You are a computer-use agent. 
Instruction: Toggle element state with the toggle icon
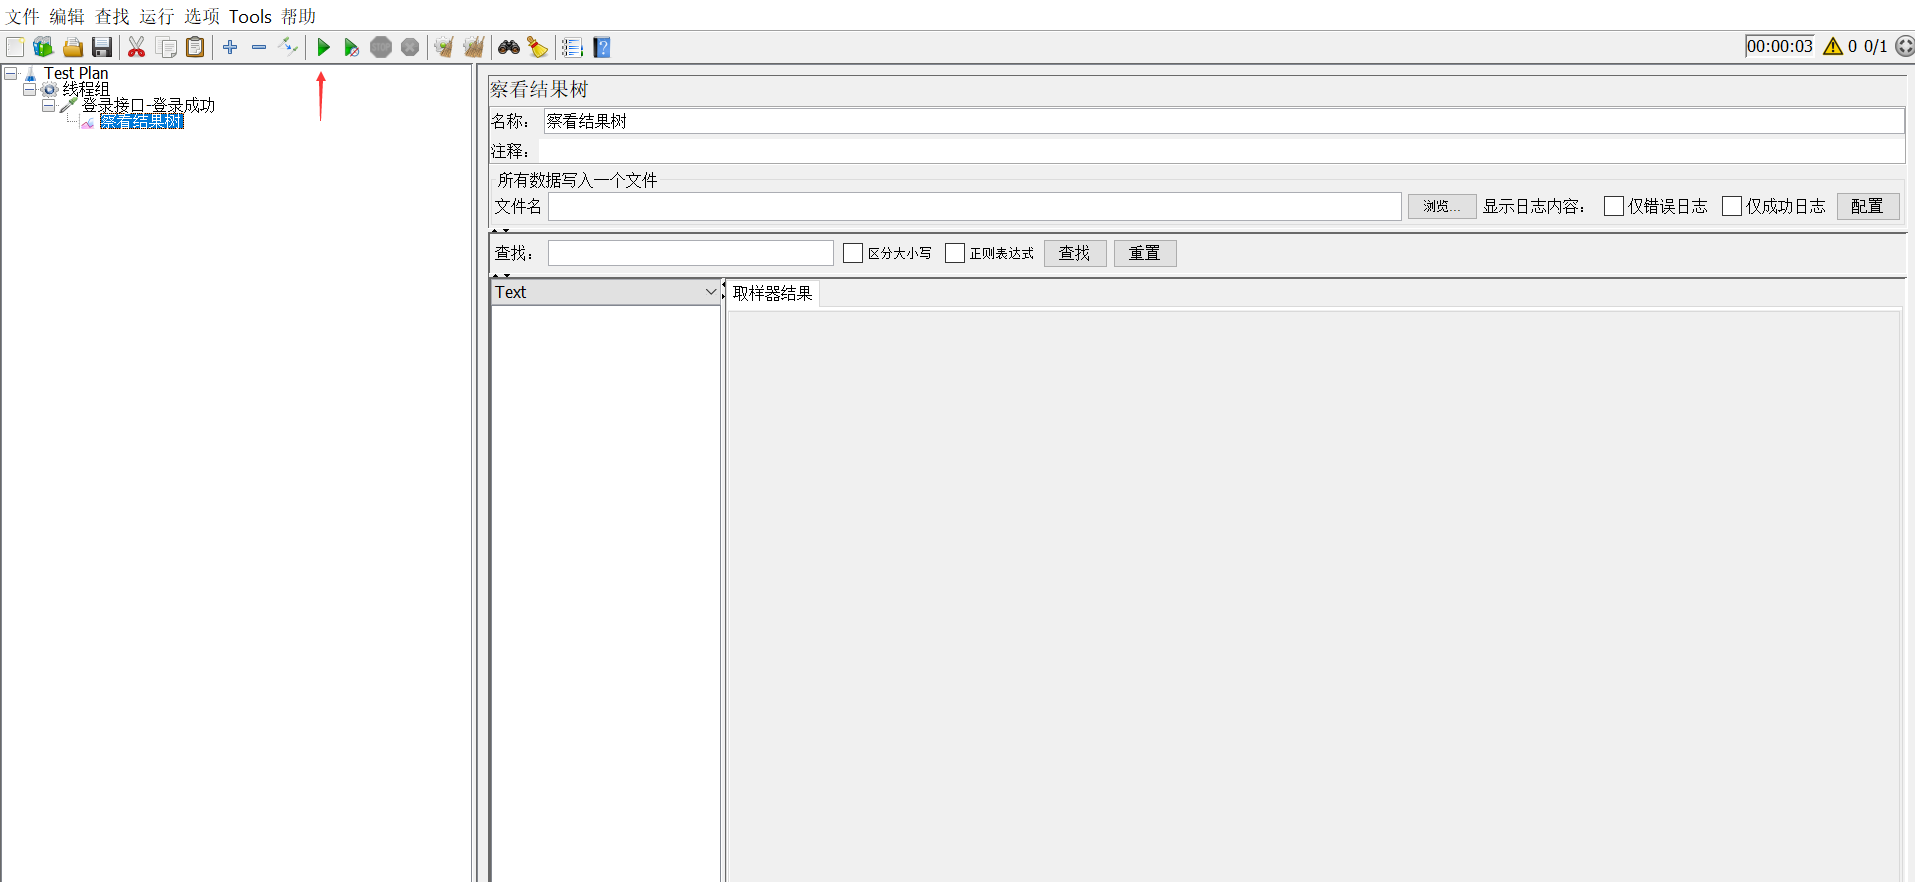(288, 47)
